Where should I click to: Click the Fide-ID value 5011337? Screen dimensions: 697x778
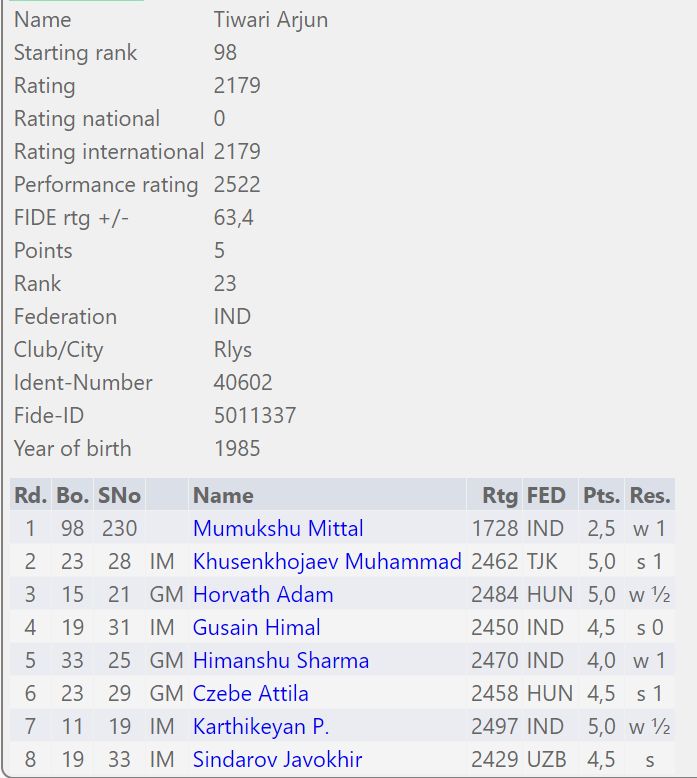click(255, 415)
